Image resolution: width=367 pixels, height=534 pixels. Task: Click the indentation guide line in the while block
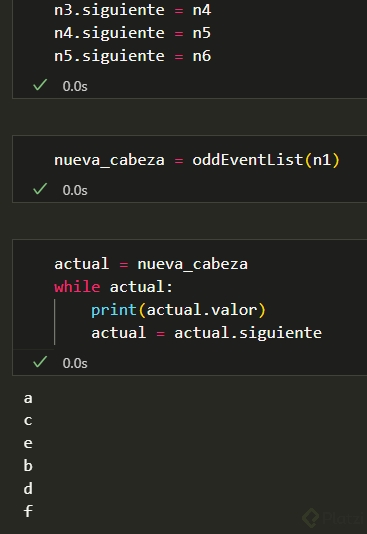[54, 322]
